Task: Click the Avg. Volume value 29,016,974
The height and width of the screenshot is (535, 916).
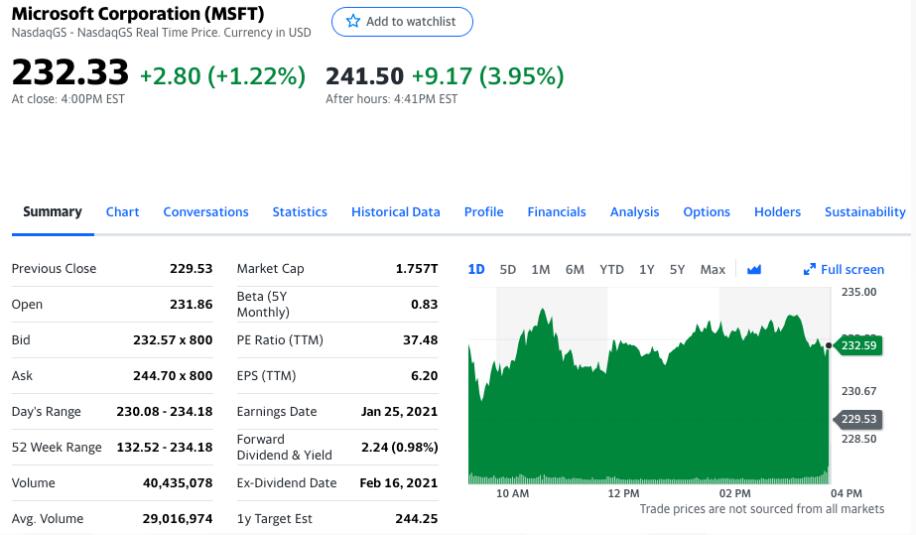Action: (178, 518)
